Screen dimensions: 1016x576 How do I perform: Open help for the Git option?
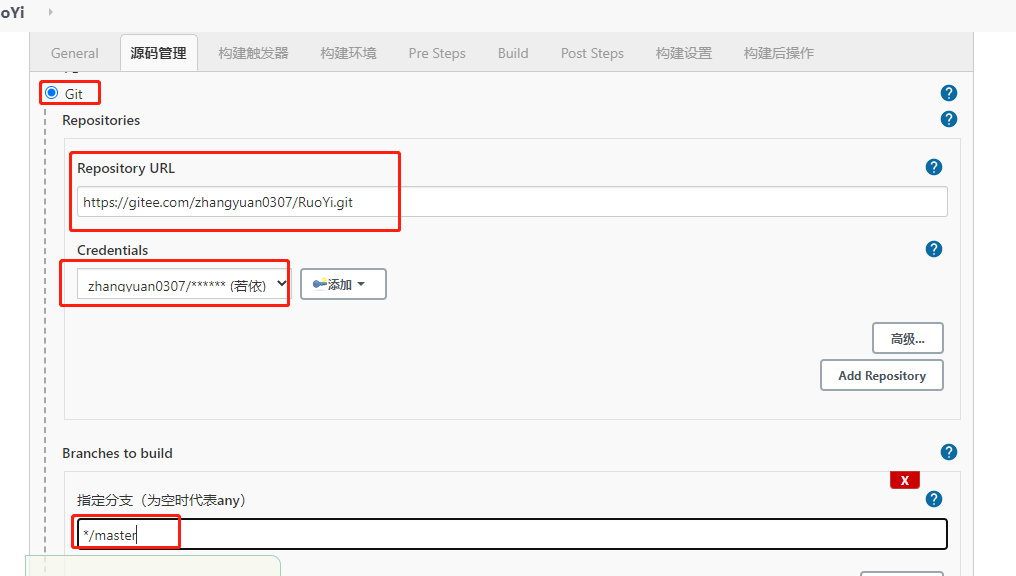(x=949, y=93)
